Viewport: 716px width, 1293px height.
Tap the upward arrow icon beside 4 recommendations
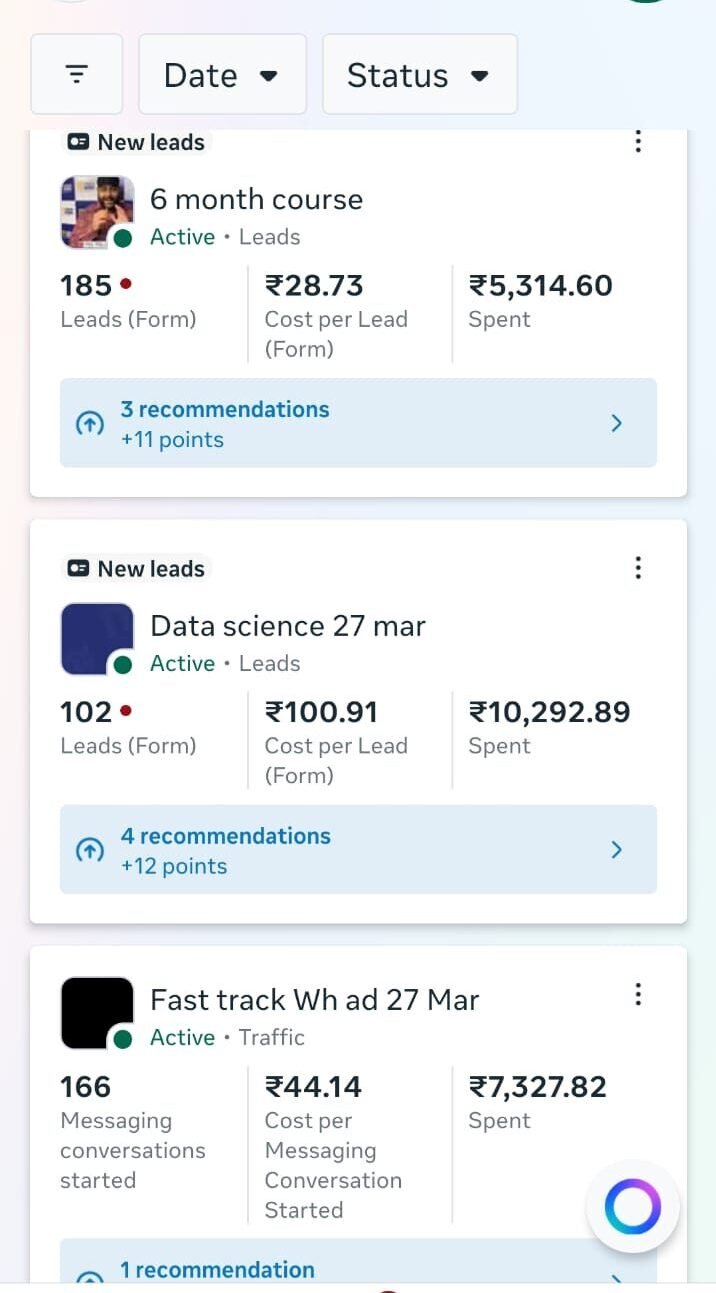click(90, 851)
